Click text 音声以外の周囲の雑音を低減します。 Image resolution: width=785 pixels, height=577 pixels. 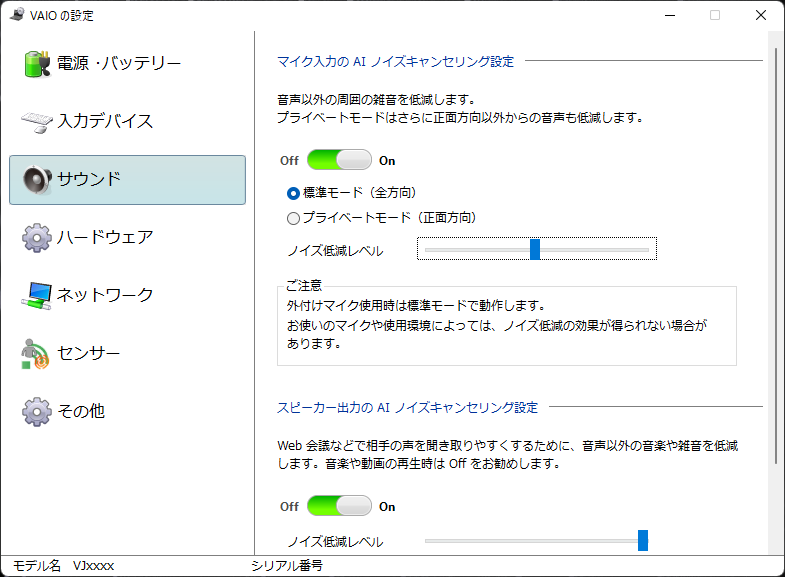point(376,100)
